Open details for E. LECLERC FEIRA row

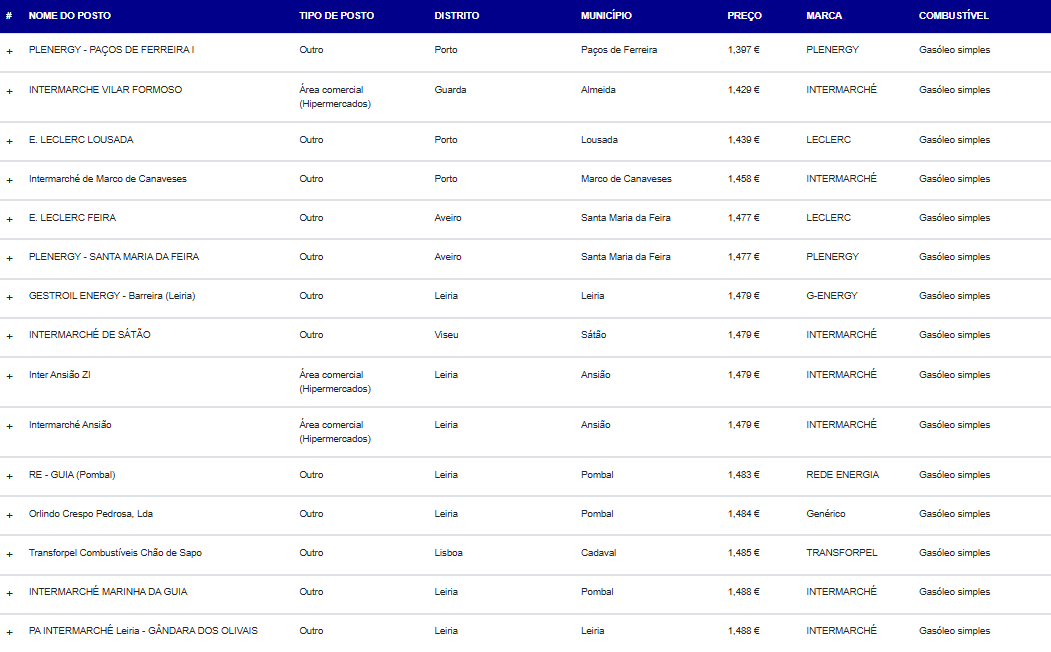pos(10,219)
